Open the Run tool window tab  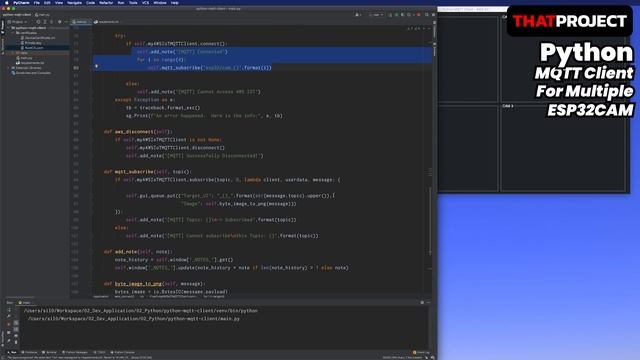[x=12, y=352]
